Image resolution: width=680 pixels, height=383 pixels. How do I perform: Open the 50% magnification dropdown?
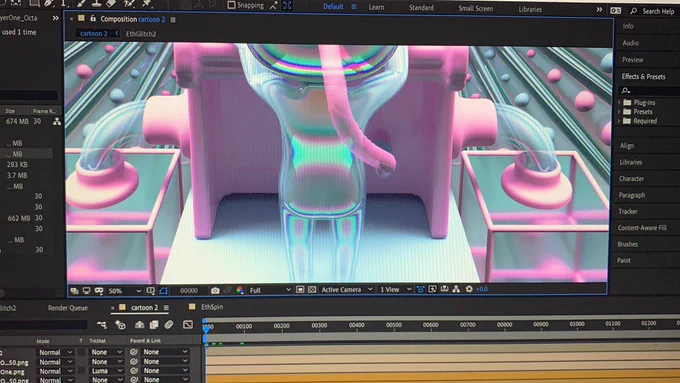(x=124, y=291)
